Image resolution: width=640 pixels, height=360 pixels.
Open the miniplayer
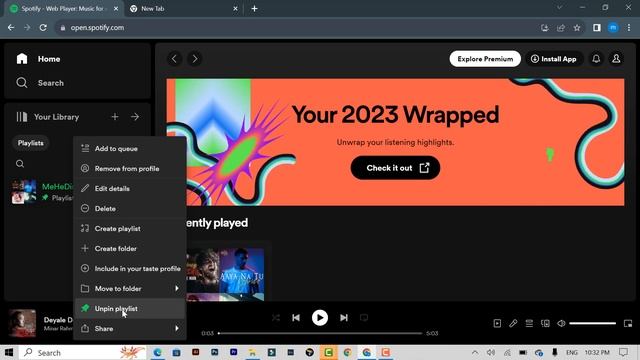pyautogui.click(x=628, y=323)
